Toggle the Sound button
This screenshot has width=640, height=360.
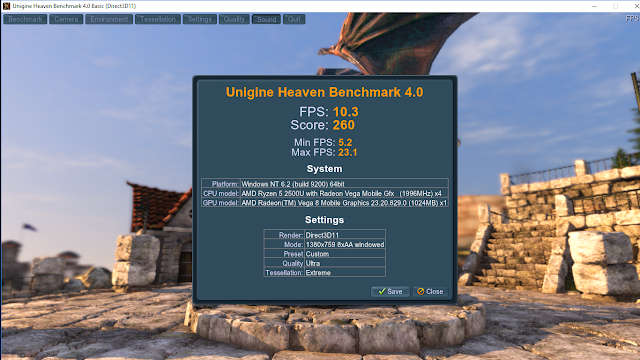click(x=267, y=19)
